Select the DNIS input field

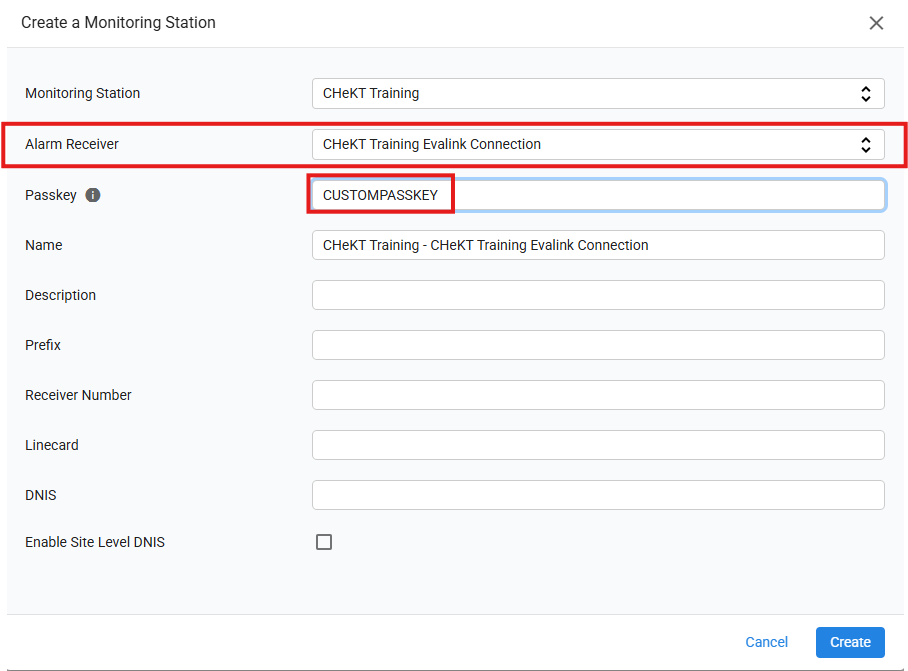tap(598, 495)
